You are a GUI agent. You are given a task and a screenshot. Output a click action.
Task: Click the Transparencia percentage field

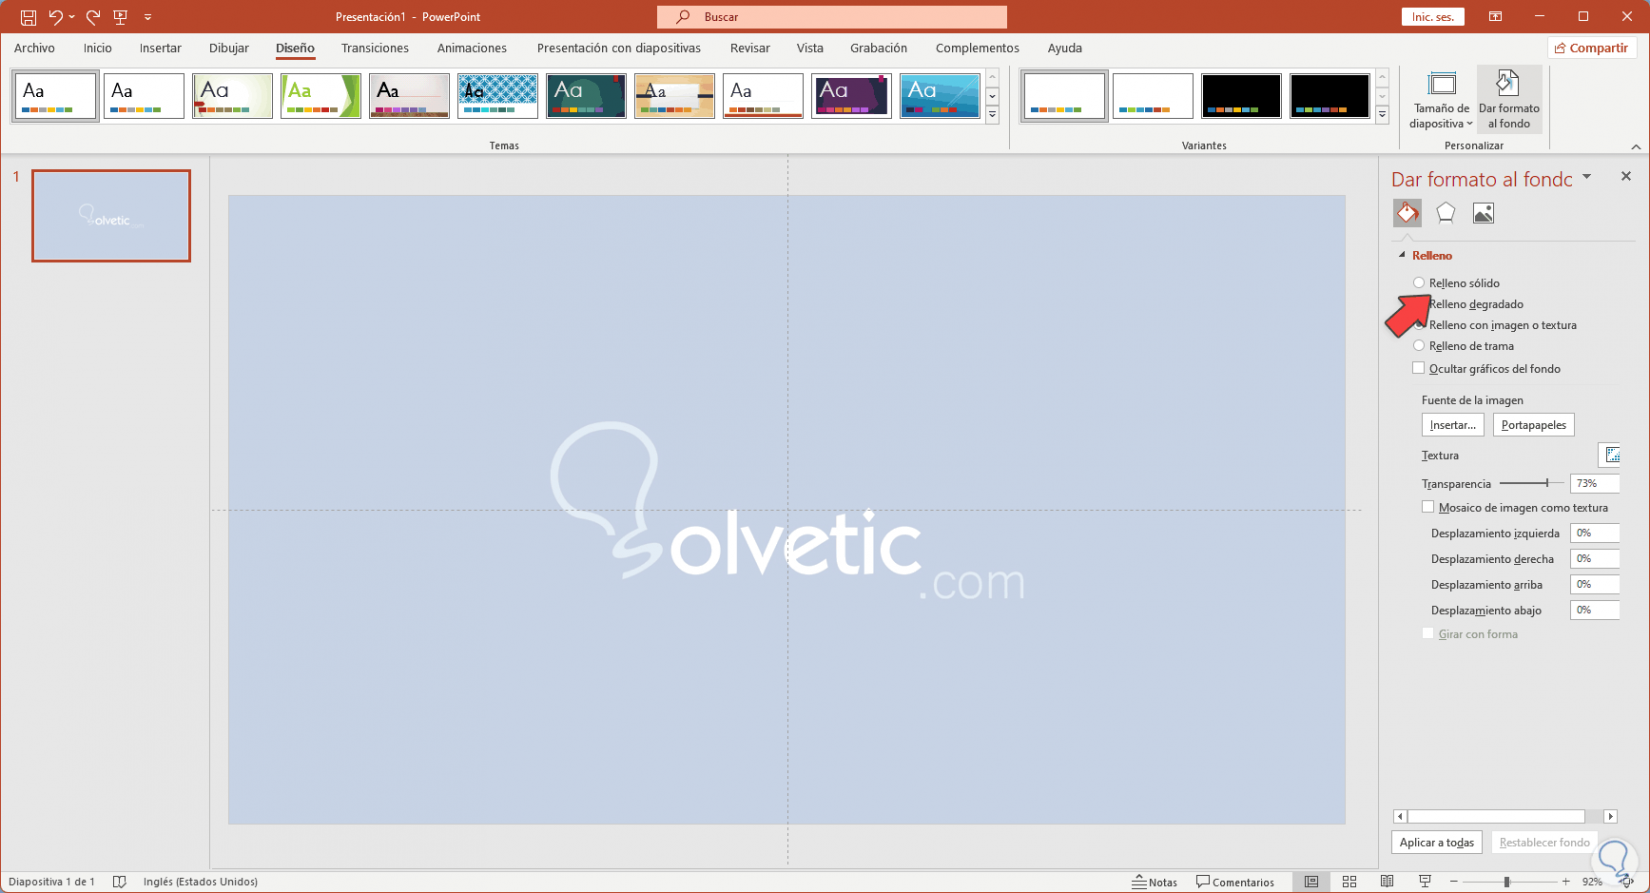pos(1594,483)
